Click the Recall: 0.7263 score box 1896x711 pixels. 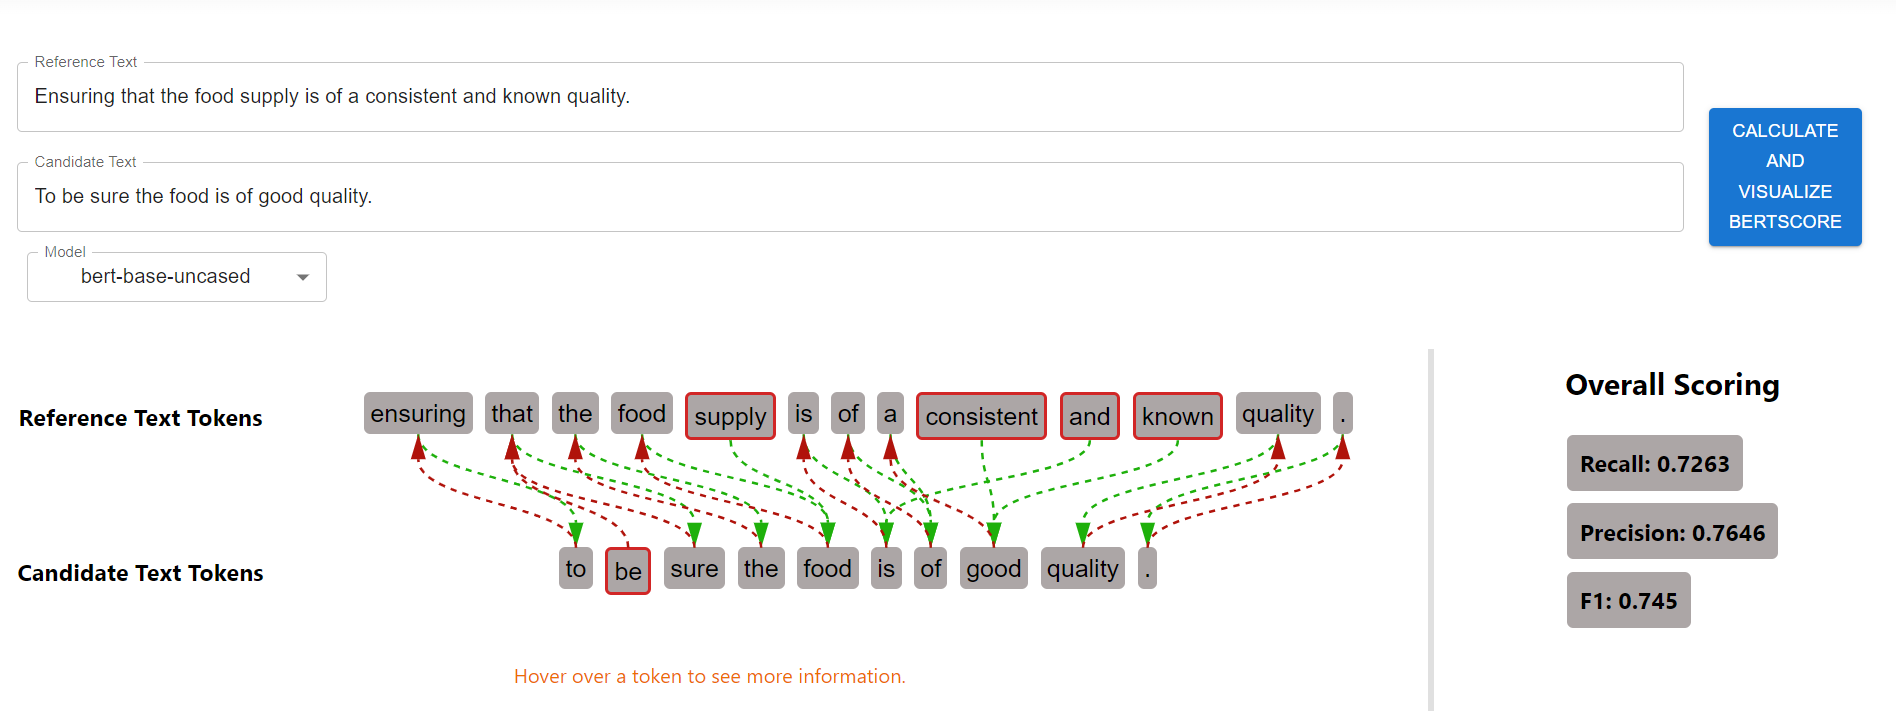point(1654,463)
